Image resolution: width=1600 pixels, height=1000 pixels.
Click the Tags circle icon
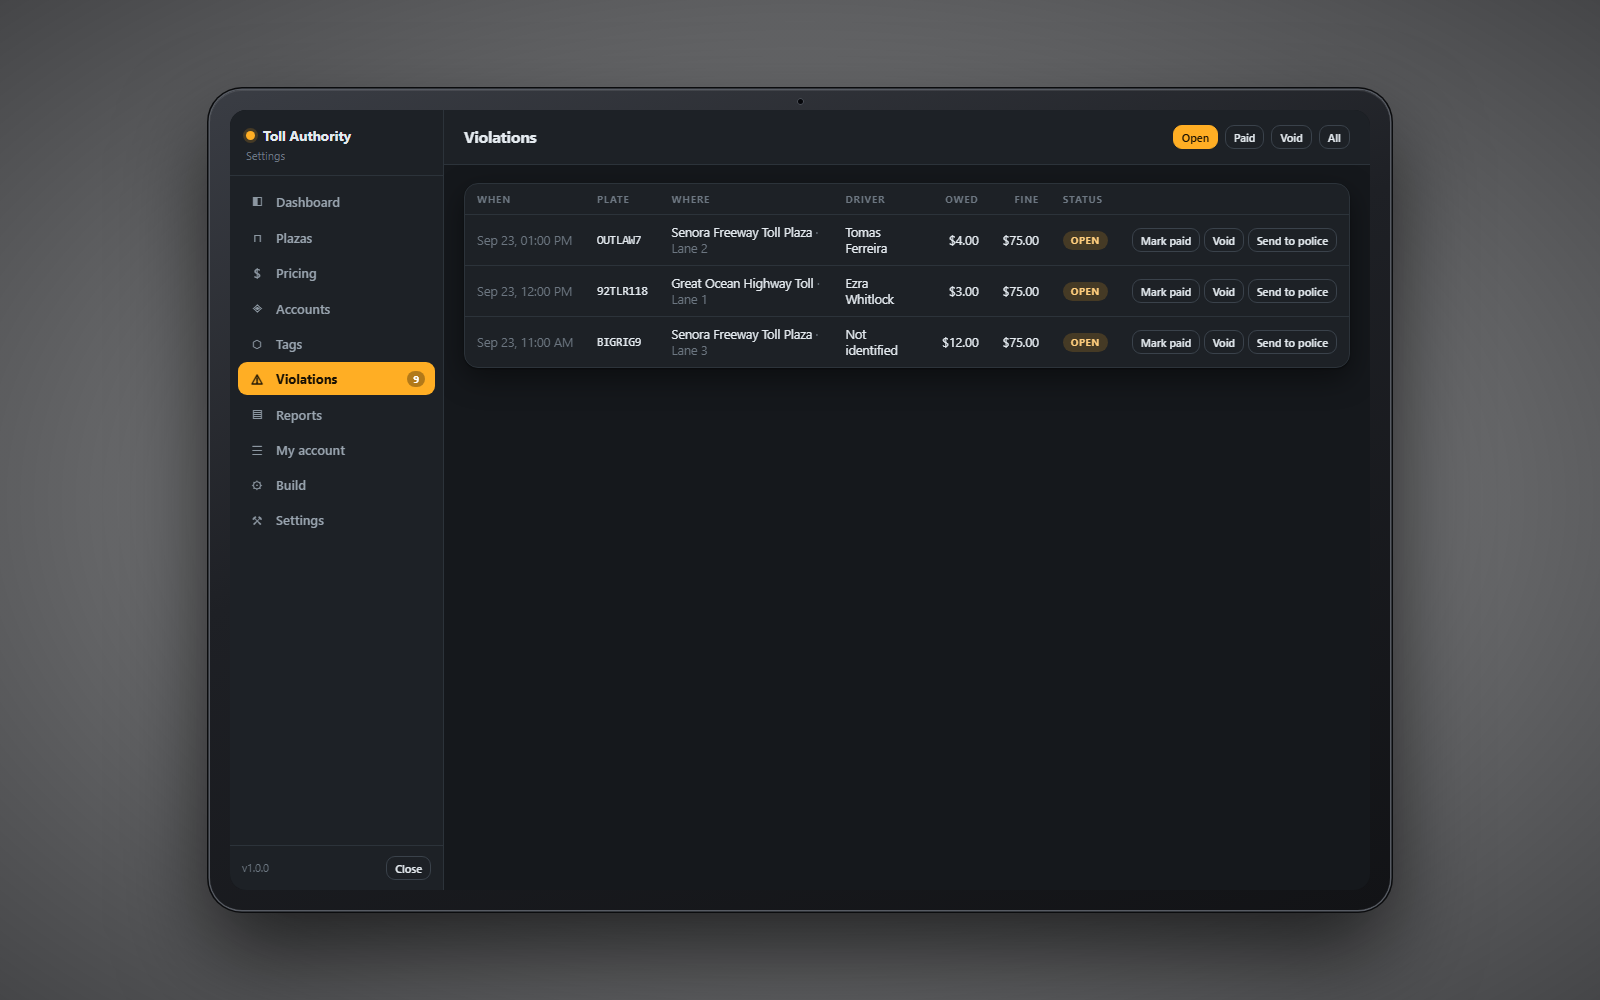(x=257, y=344)
